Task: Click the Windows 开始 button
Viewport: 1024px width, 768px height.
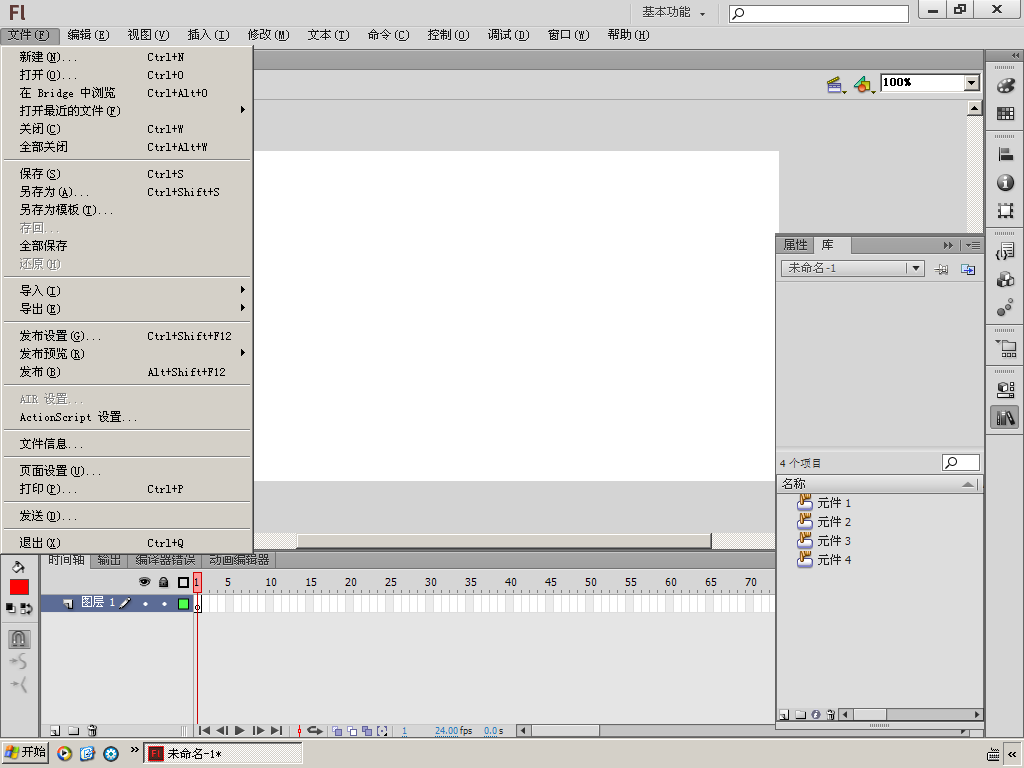Action: (x=25, y=753)
